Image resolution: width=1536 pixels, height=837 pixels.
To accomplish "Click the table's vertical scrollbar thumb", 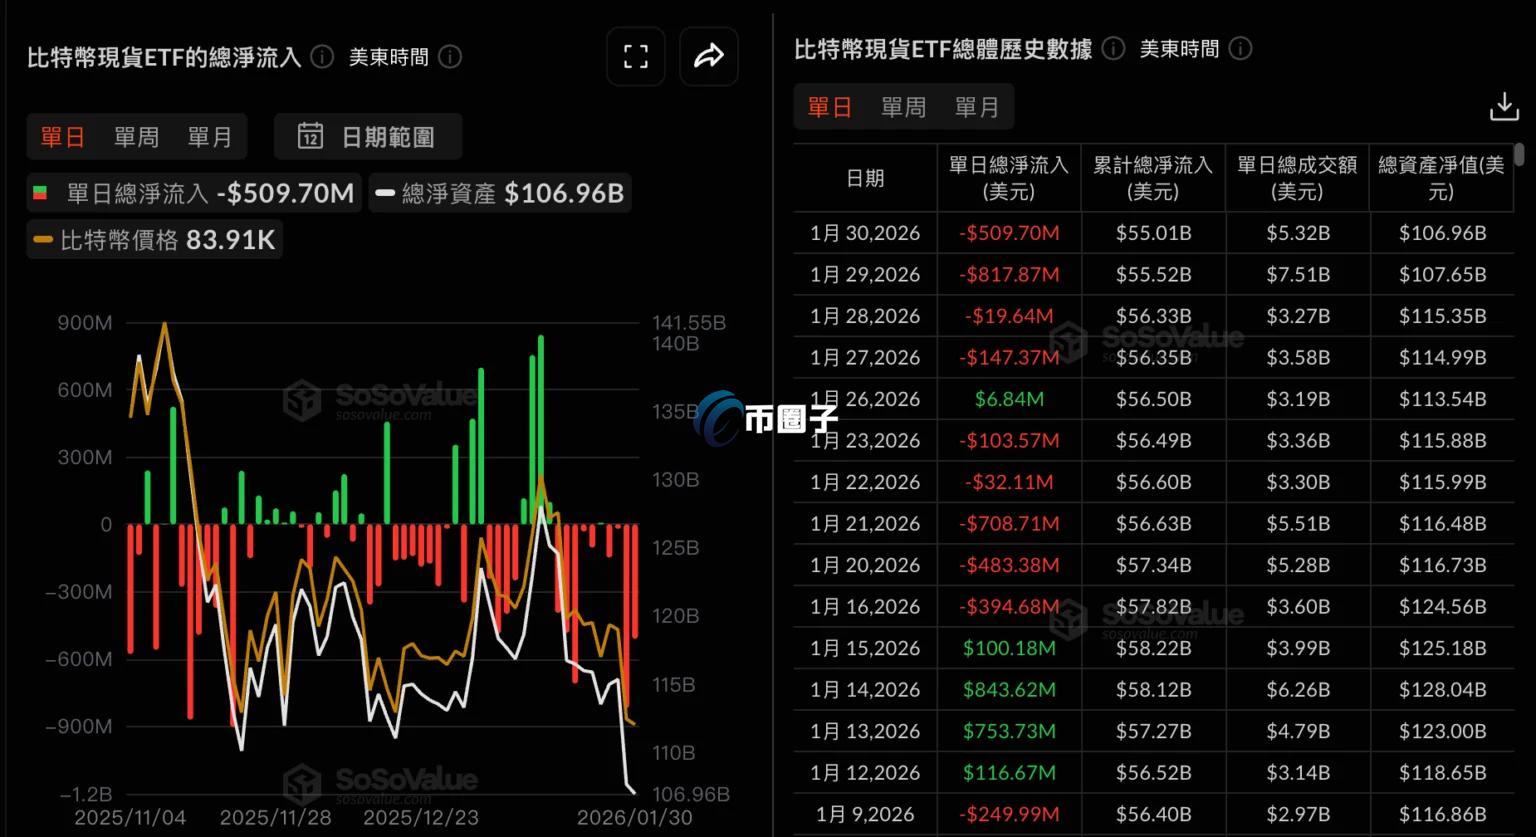I will [1519, 155].
